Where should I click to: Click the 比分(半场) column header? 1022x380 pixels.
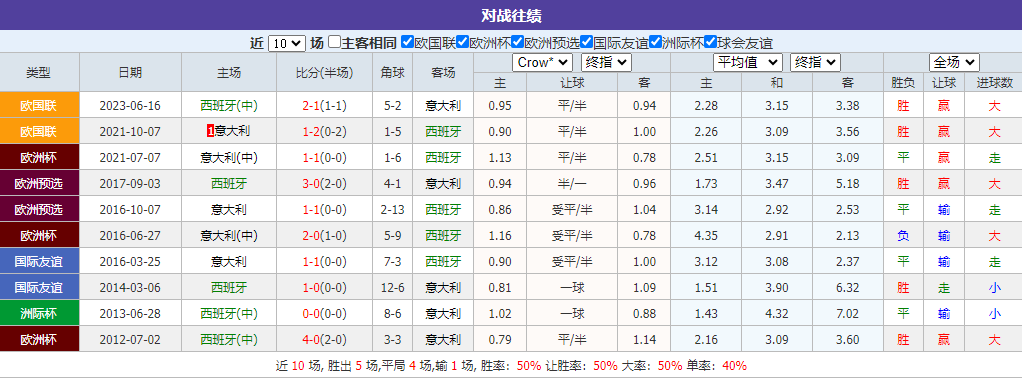click(x=325, y=72)
